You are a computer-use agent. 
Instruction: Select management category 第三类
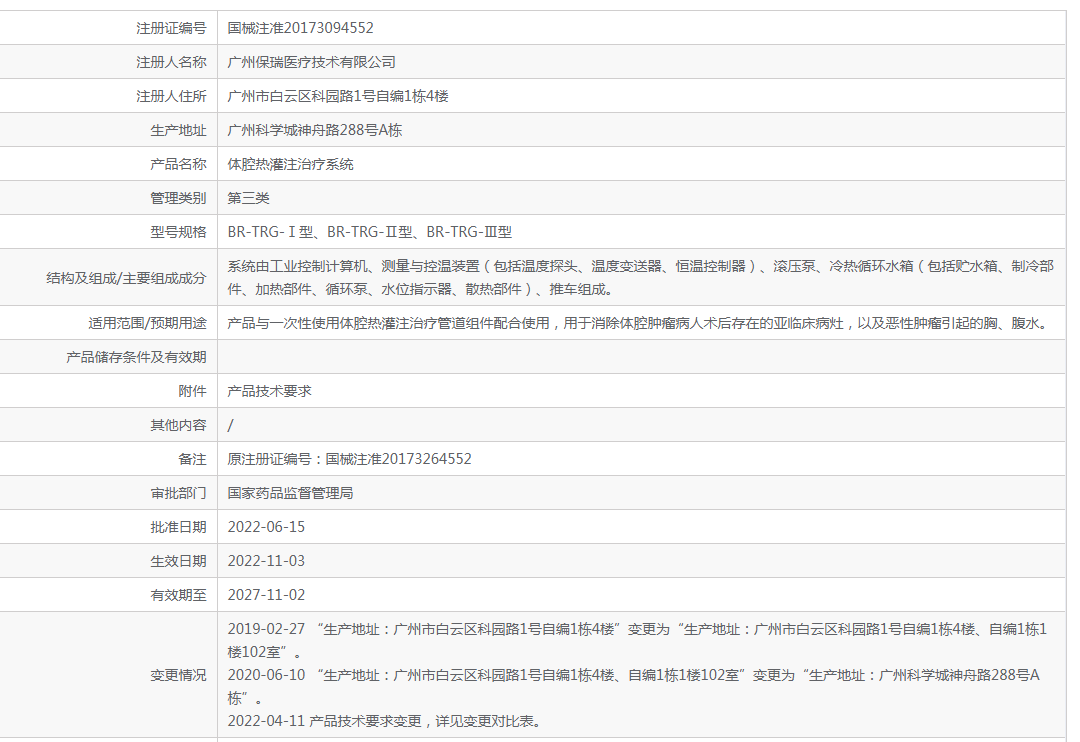249,198
